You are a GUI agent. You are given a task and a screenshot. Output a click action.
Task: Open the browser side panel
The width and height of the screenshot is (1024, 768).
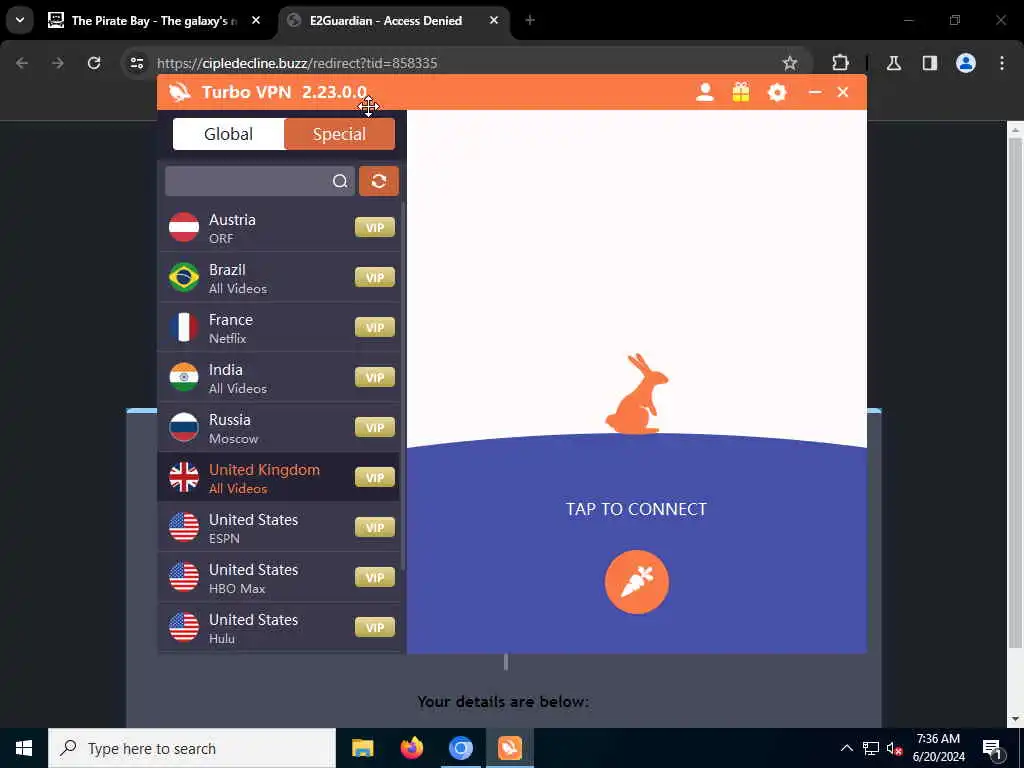(x=929, y=63)
